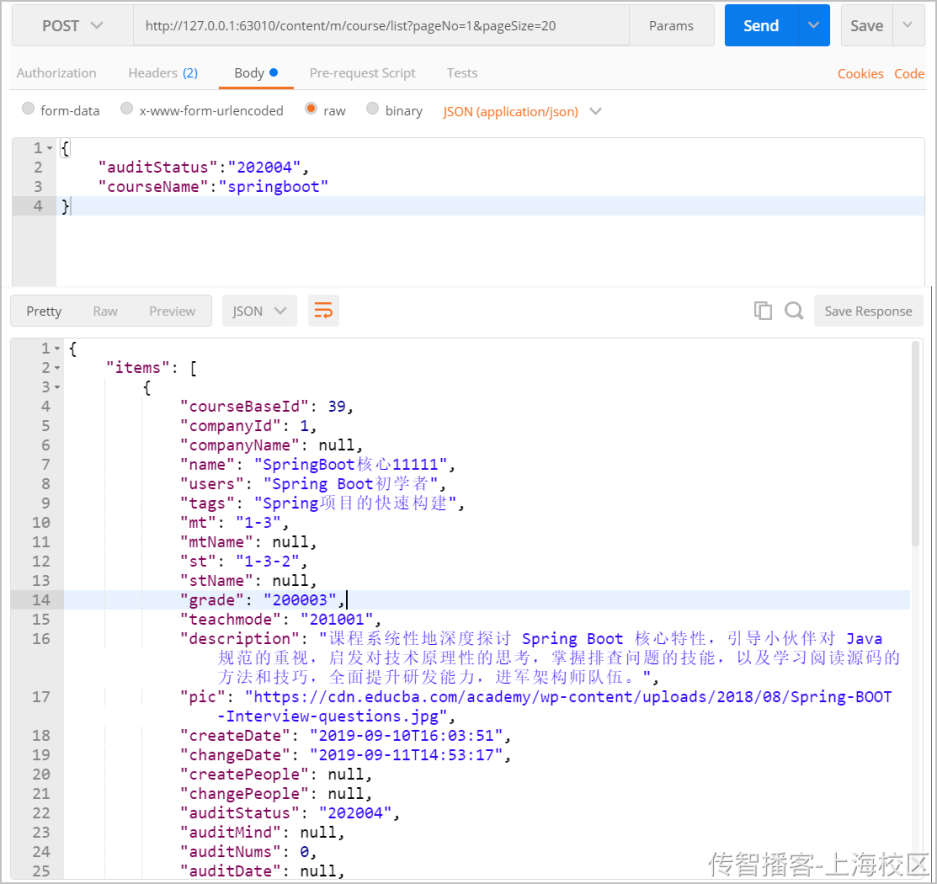Click the response pane vertical scrollbar
This screenshot has height=884, width=937.
pyautogui.click(x=915, y=443)
